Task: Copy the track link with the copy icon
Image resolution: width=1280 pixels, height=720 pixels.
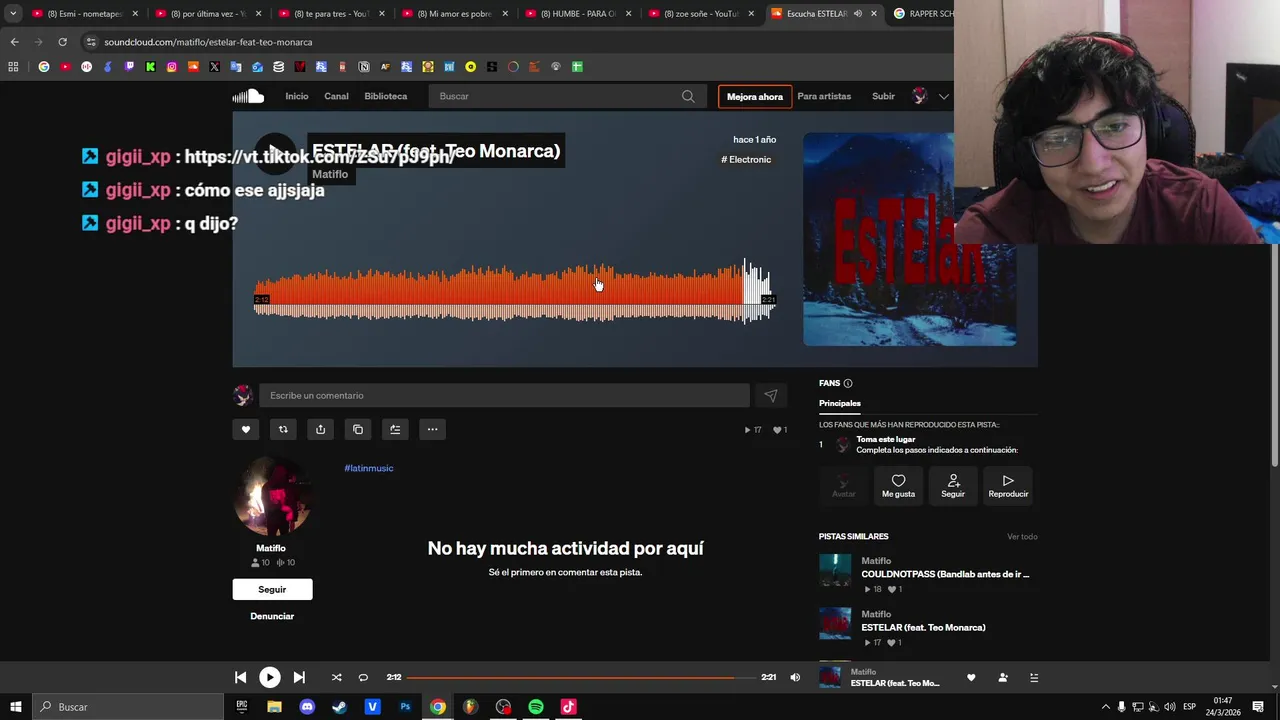Action: 358,429
